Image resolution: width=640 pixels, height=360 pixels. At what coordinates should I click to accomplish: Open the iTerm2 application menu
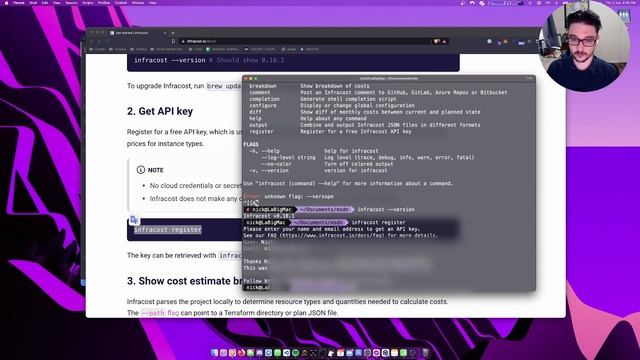[19, 2]
